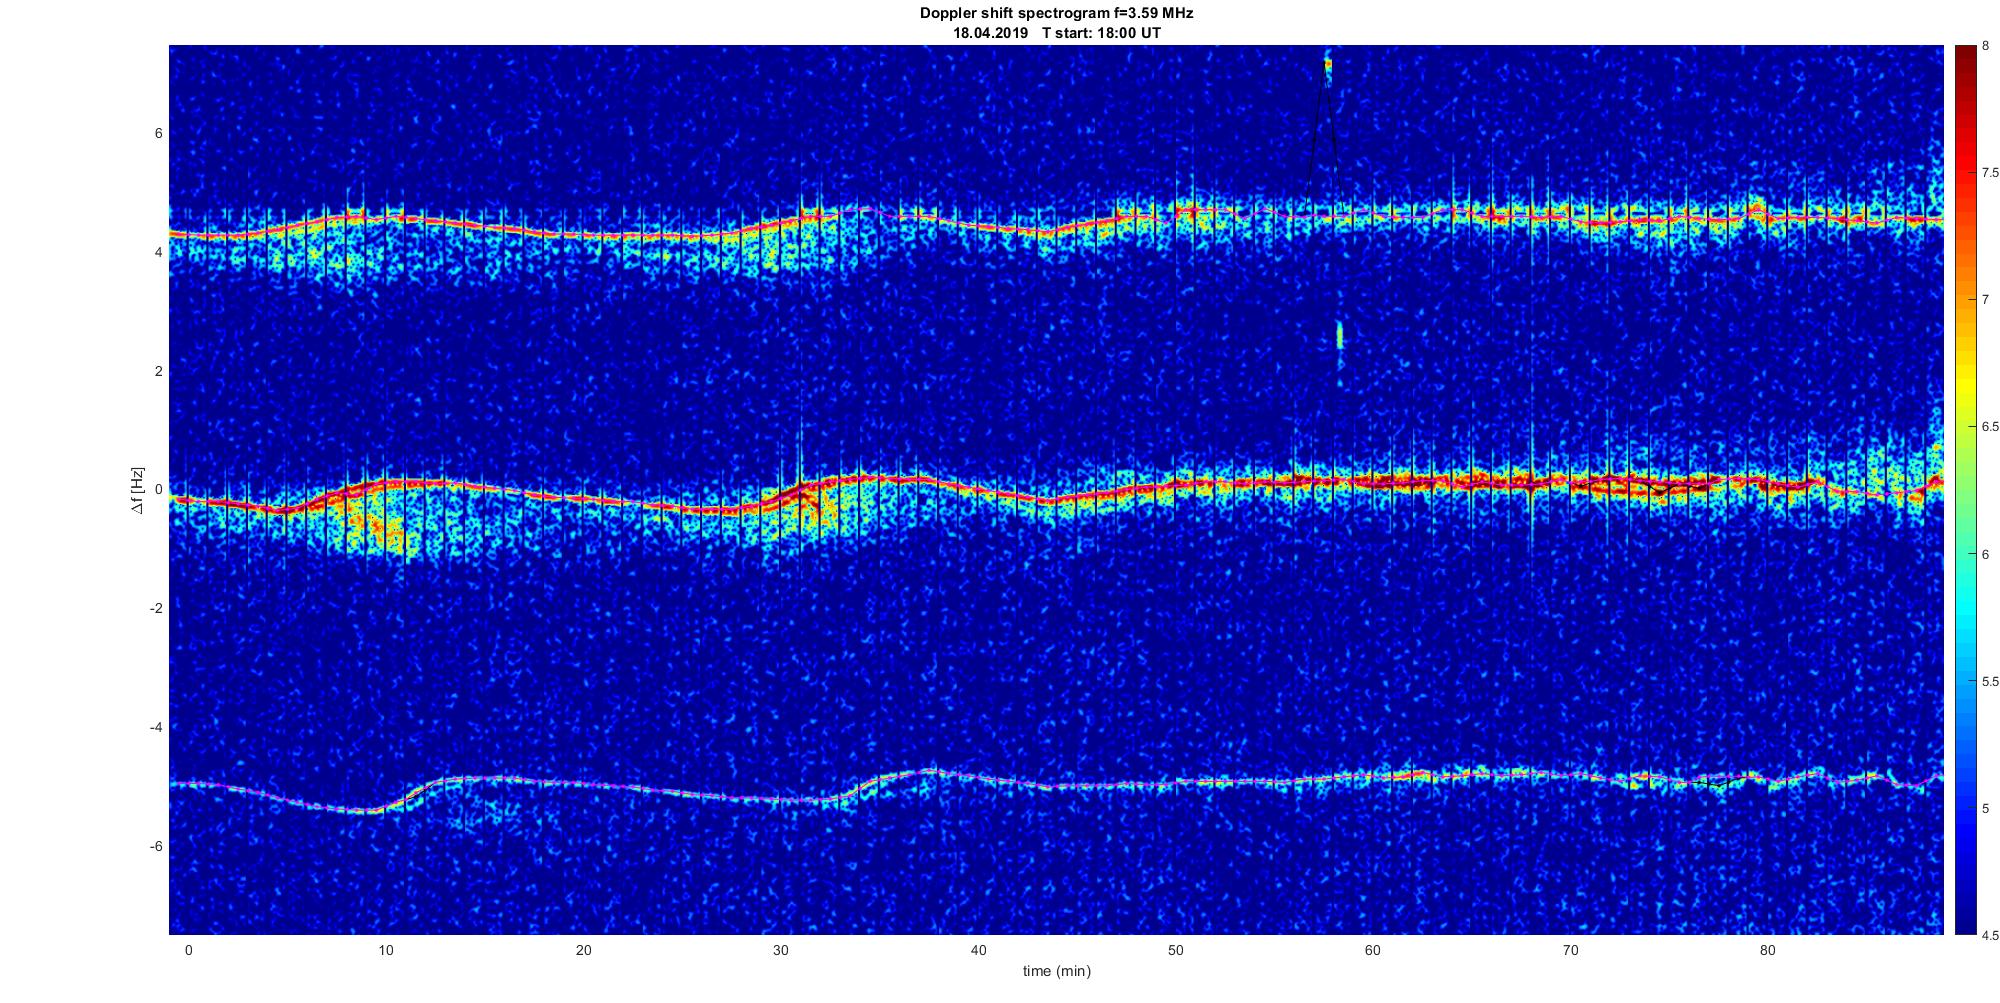Screen dimensions: 2000x1003
Task: Click the black spike peak at the top near 58 min
Action: [x=1327, y=66]
